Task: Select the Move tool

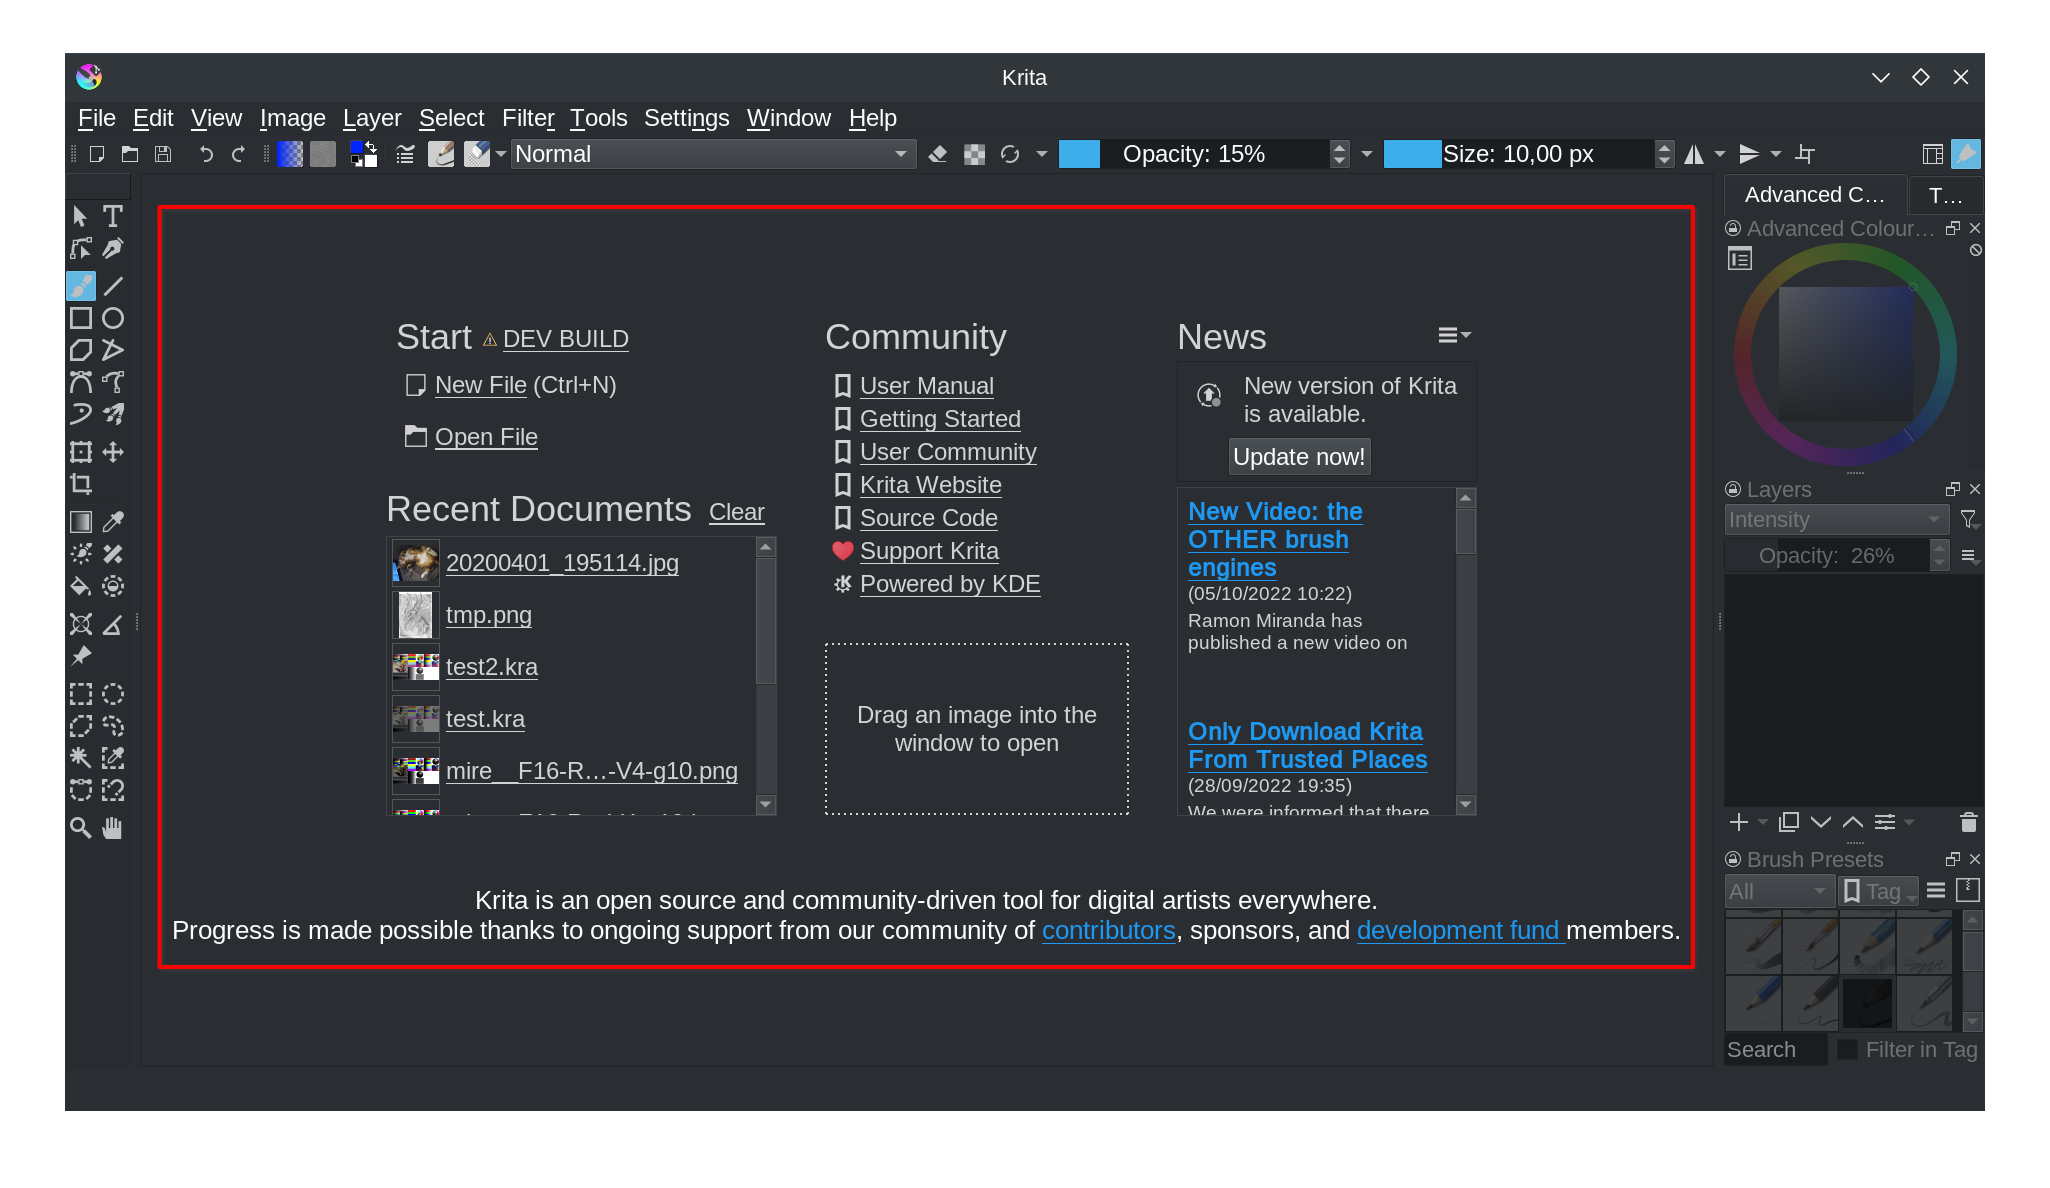Action: (x=113, y=452)
